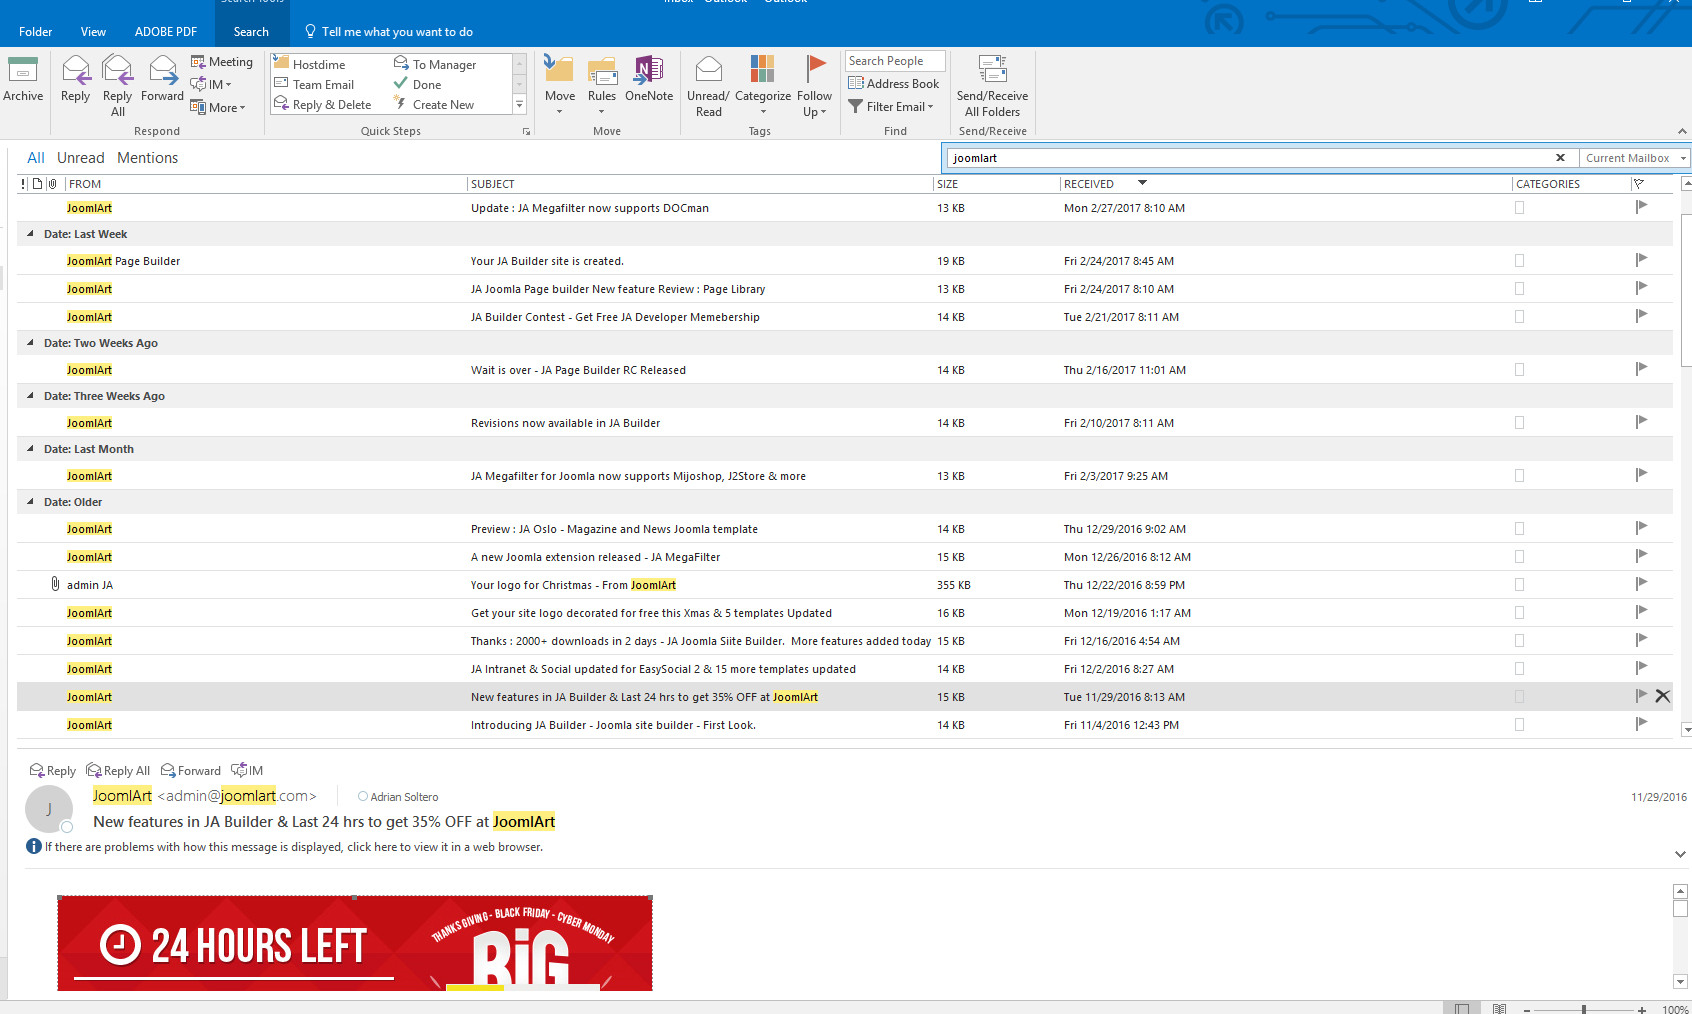The image size is (1692, 1014).
Task: Collapse the 'Date: Older' group
Action: 30,501
